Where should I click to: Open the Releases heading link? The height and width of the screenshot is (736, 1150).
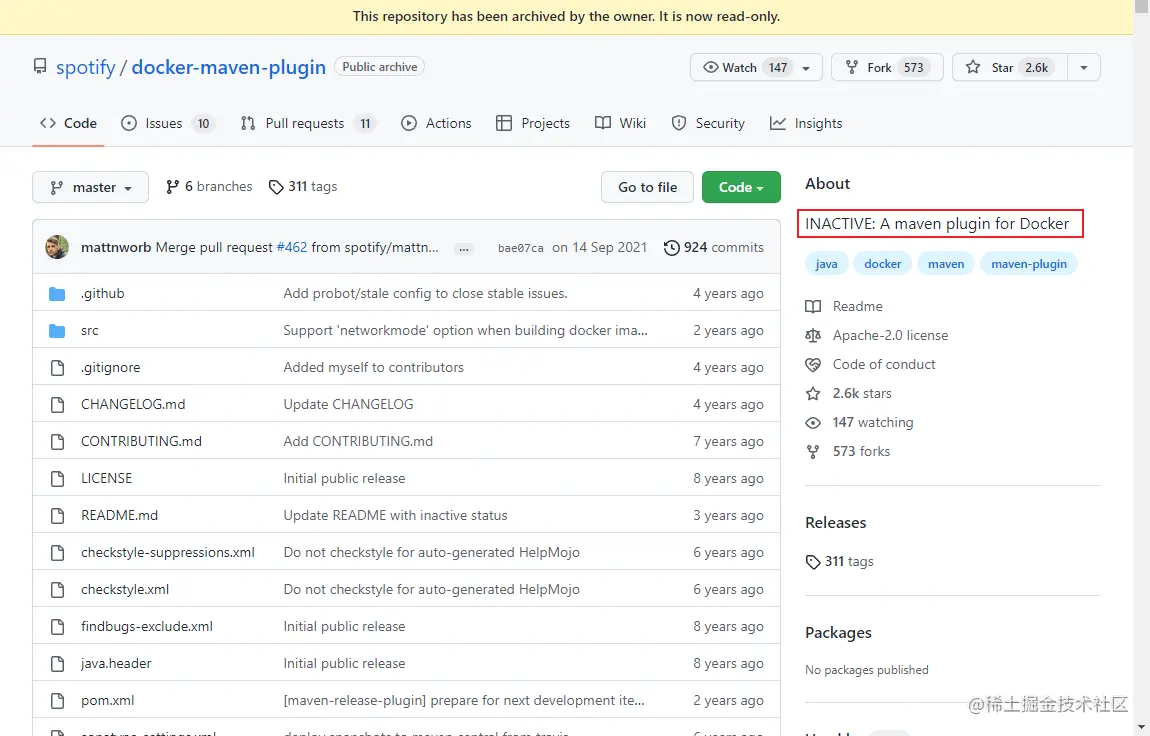point(835,523)
